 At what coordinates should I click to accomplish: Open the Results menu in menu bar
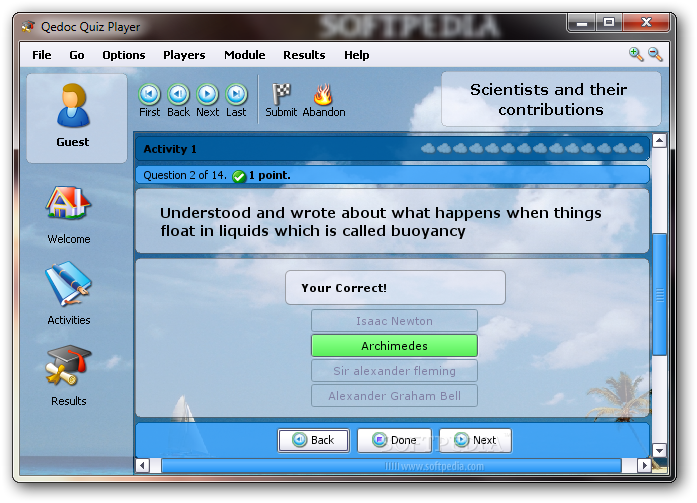coord(304,55)
